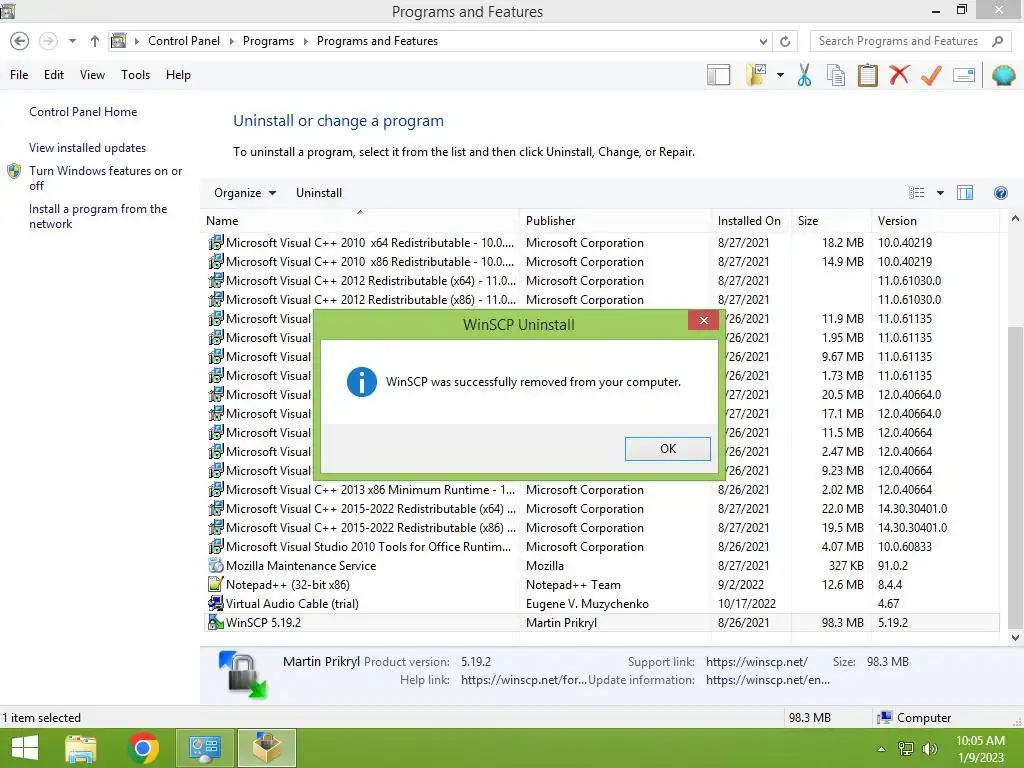Expand the folder options toolbar dropdown arrow
Image resolution: width=1024 pixels, height=768 pixels.
click(x=780, y=75)
